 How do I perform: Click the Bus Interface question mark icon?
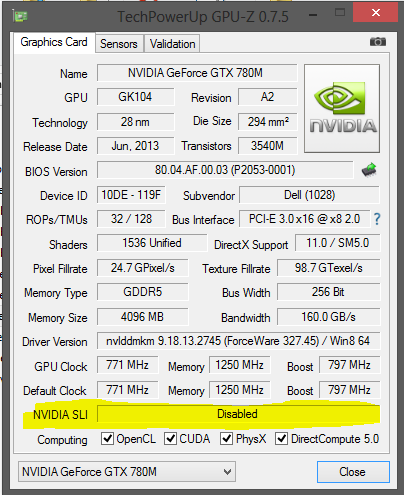click(x=377, y=219)
